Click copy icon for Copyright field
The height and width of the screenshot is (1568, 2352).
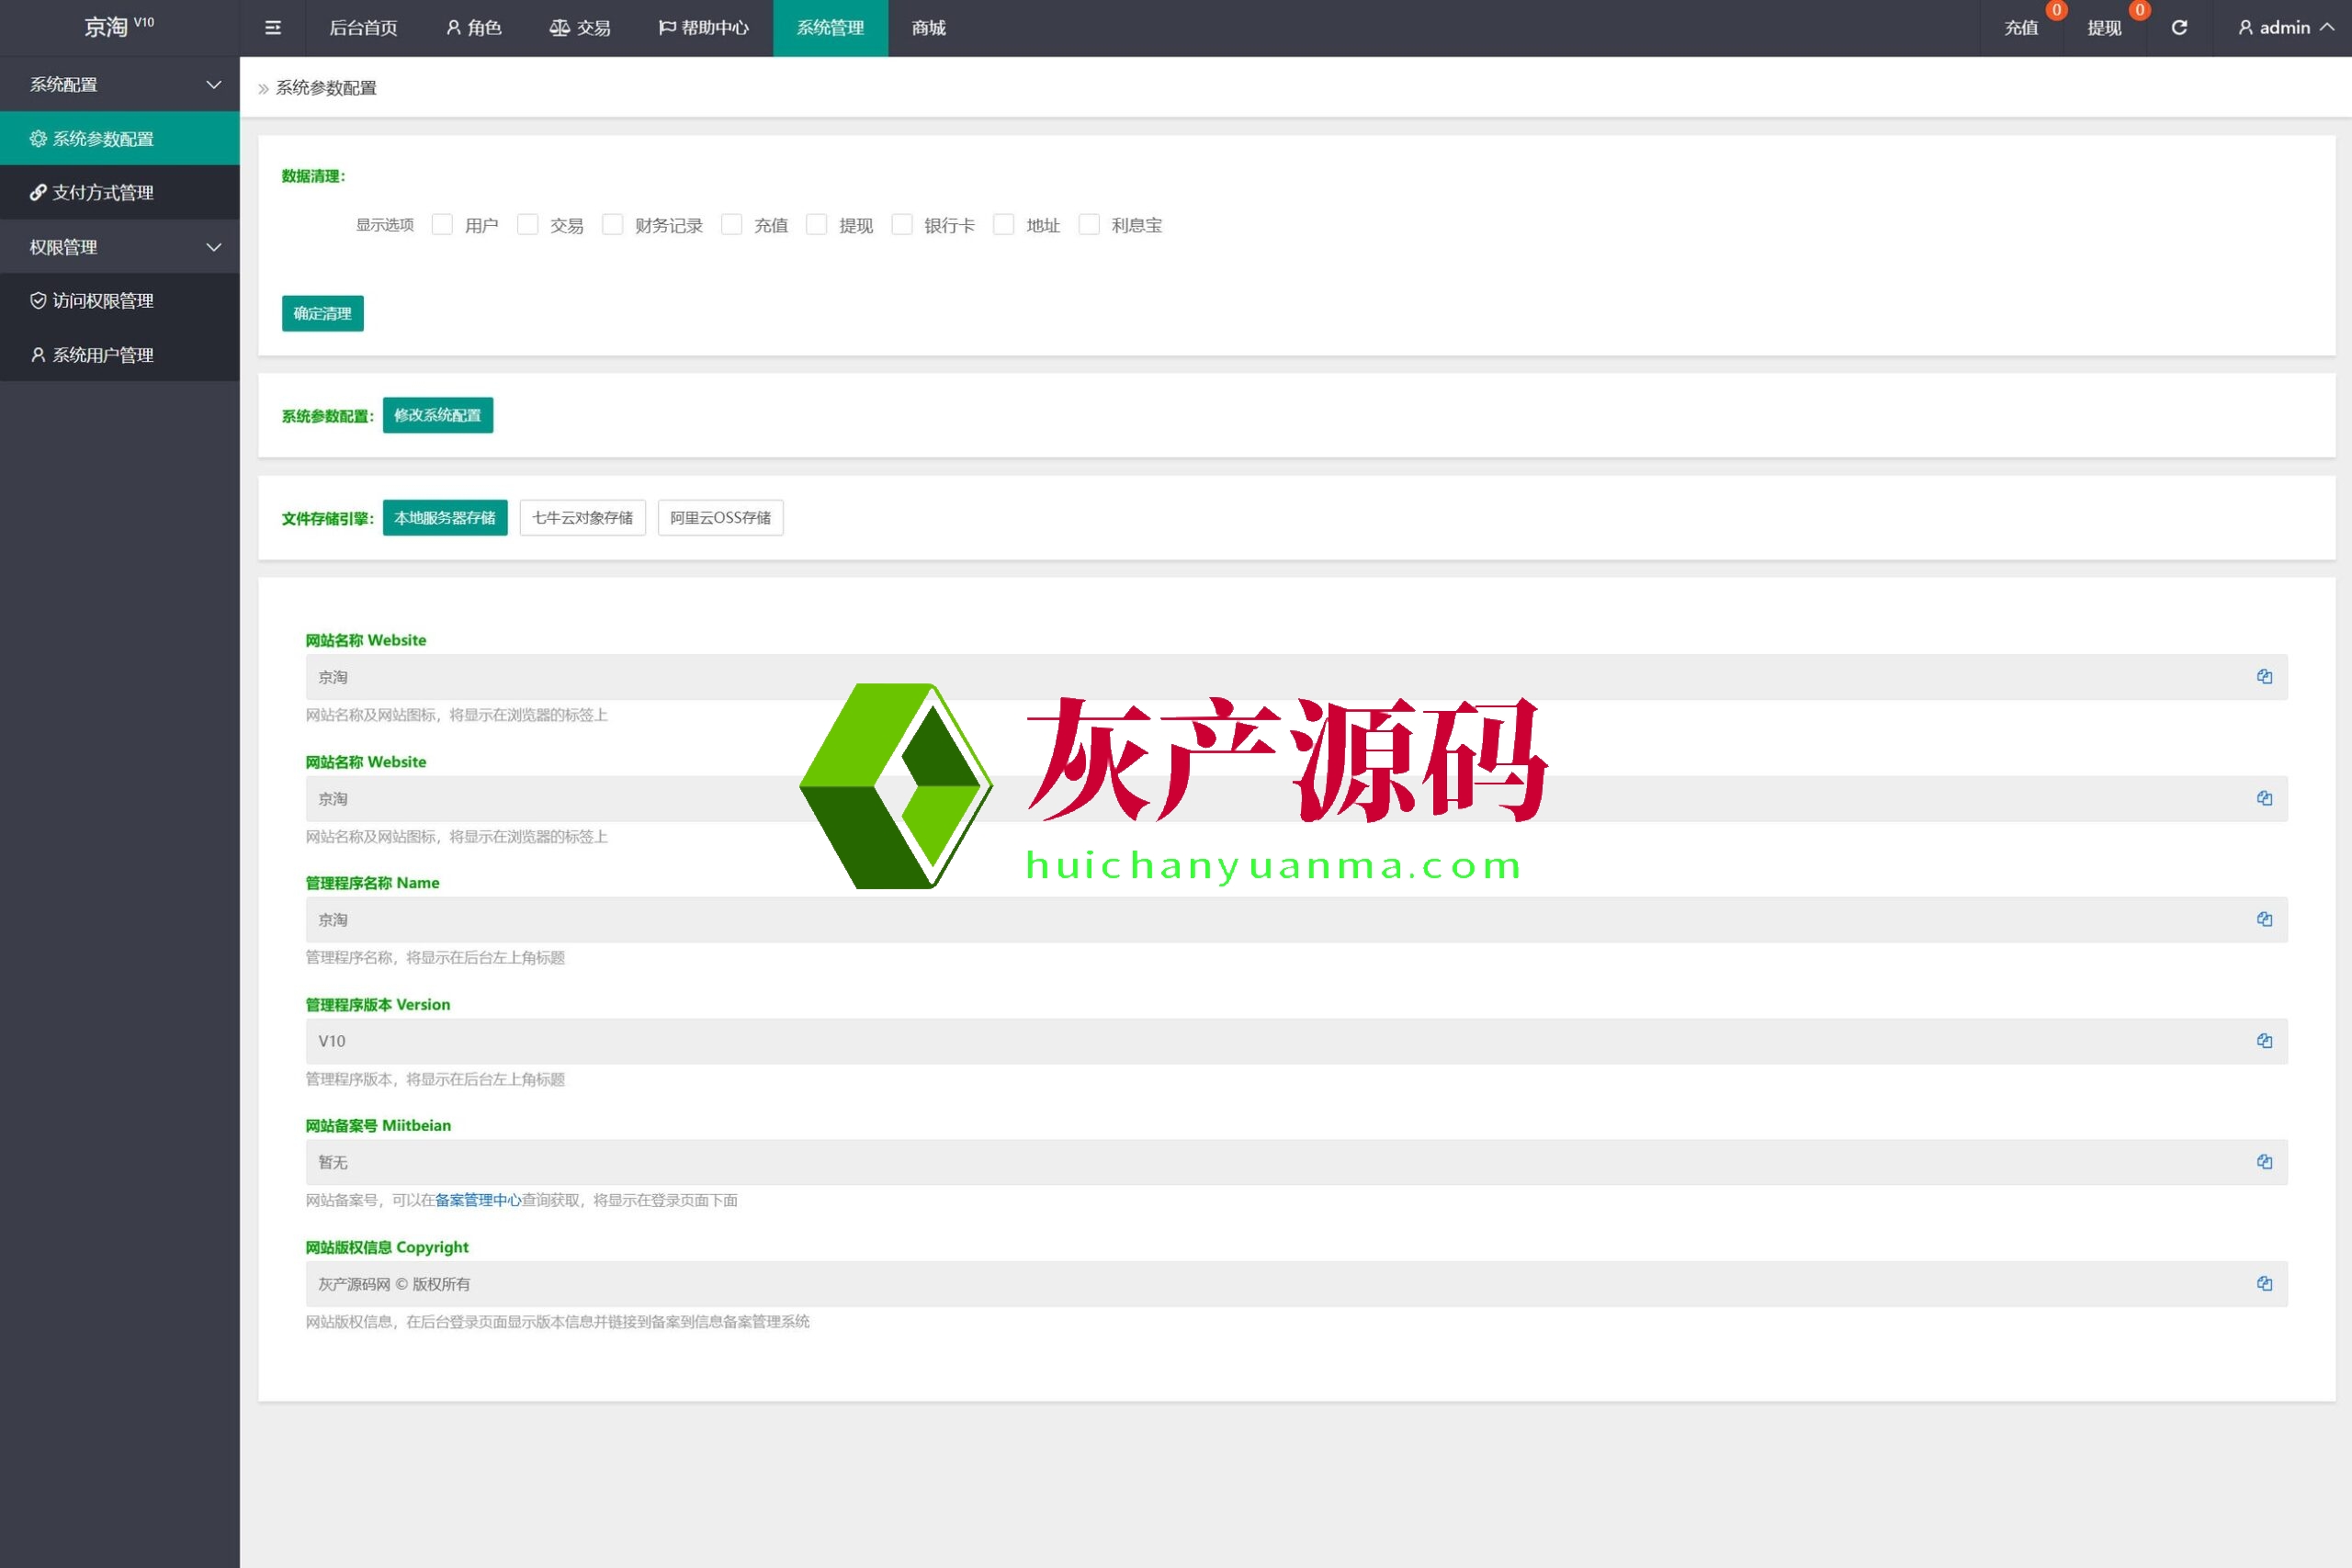pos(2264,1283)
